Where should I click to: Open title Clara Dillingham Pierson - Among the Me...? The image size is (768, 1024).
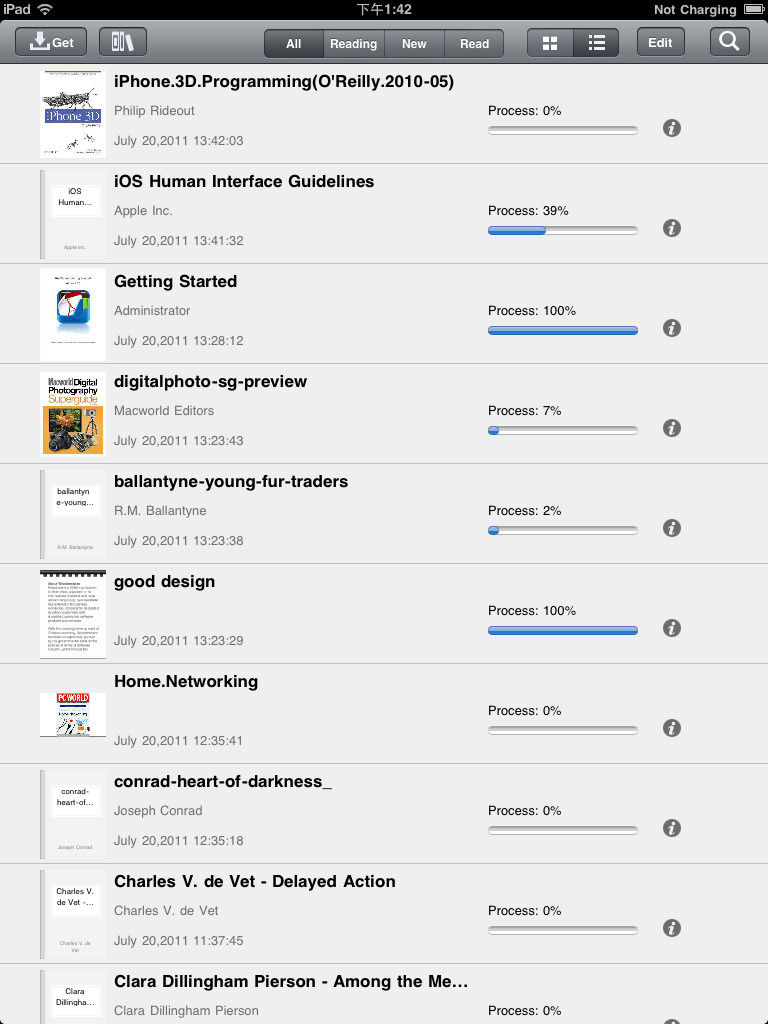[291, 981]
